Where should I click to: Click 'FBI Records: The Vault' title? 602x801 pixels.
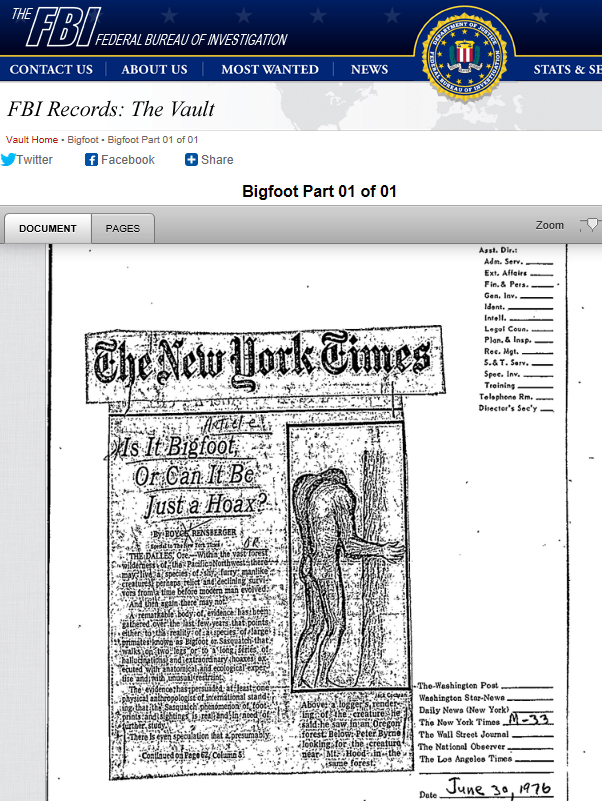111,109
